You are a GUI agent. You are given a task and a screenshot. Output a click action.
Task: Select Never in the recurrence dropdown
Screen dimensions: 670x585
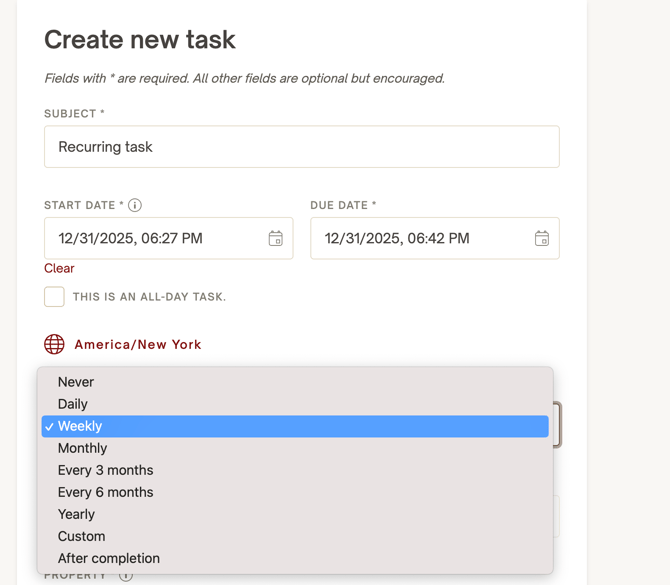[76, 382]
